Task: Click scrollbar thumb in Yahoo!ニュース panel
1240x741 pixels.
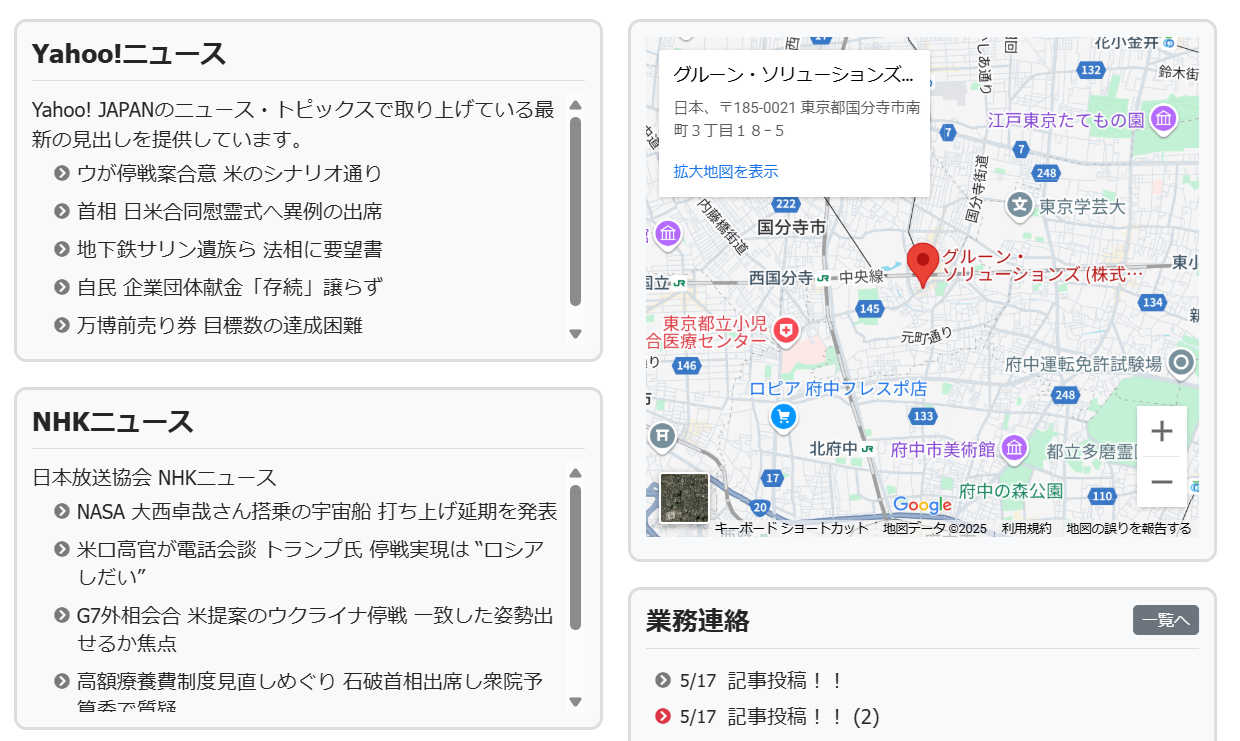Action: [x=575, y=211]
